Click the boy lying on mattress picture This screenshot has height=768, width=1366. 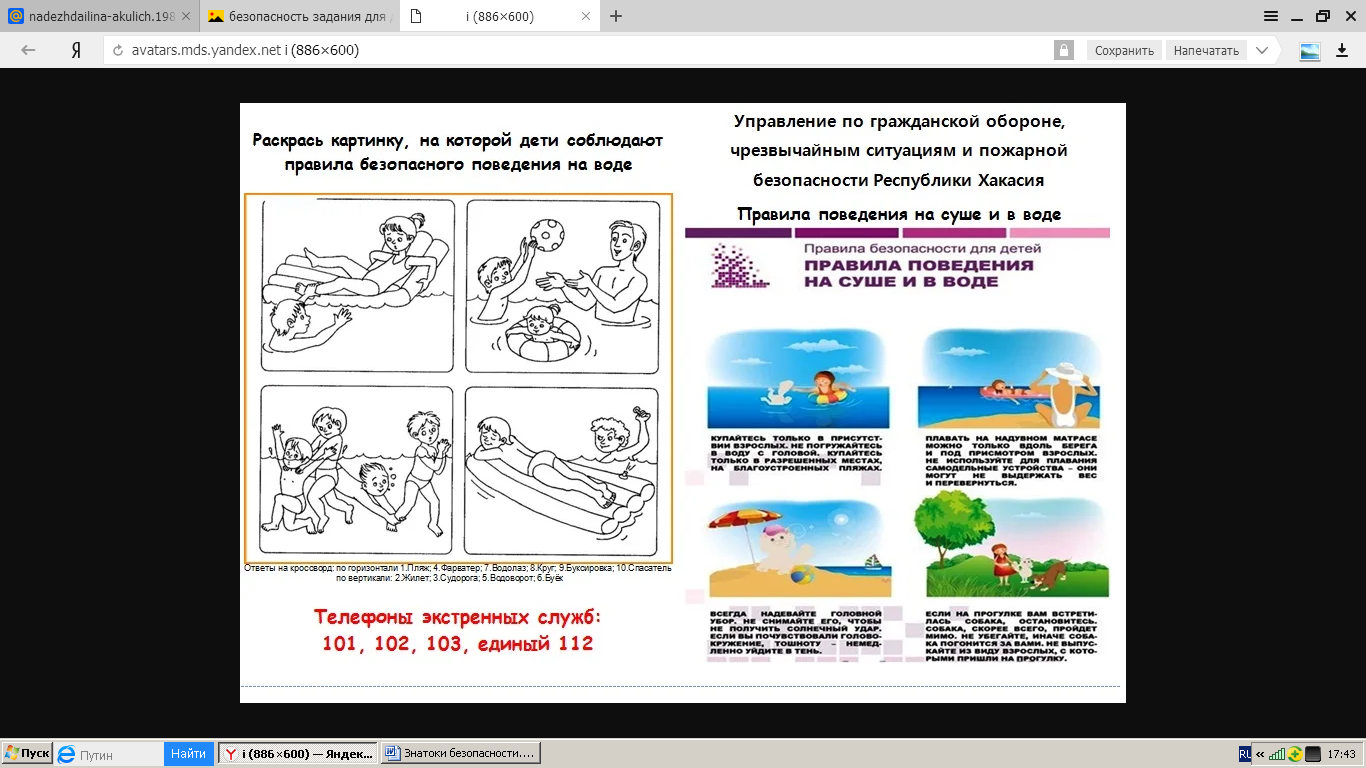point(562,471)
